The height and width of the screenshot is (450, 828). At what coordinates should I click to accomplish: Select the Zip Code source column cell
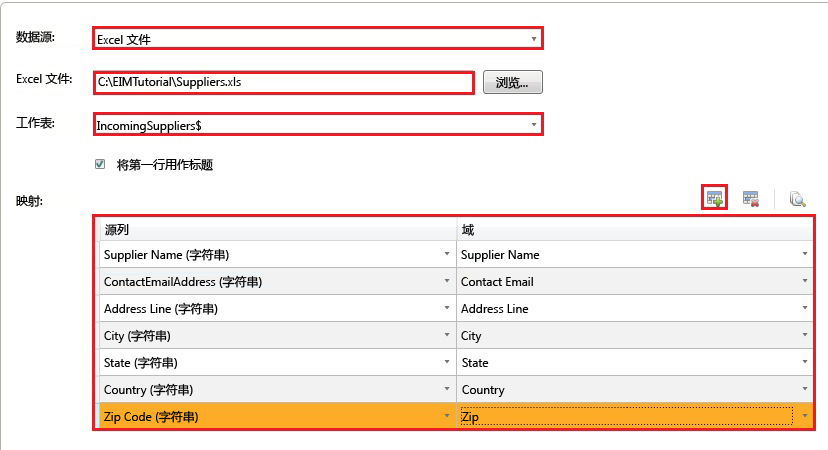pyautogui.click(x=270, y=416)
